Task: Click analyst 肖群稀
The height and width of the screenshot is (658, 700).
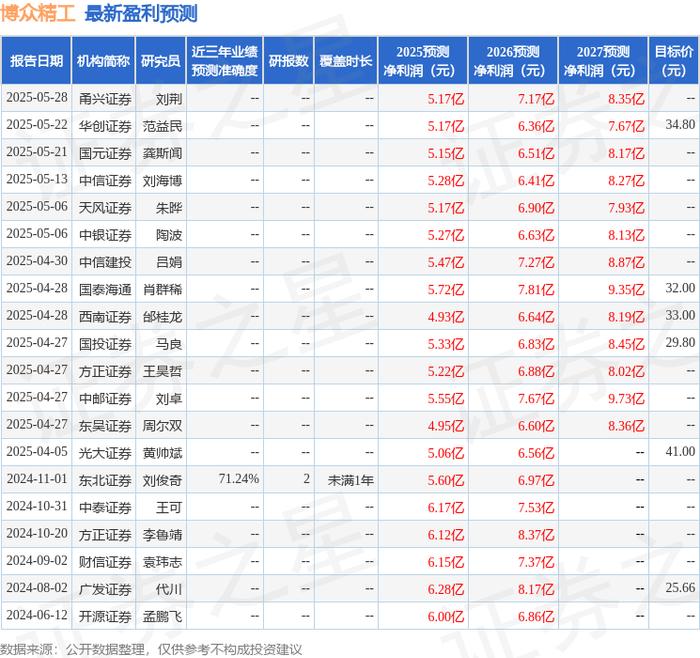Action: coord(162,289)
